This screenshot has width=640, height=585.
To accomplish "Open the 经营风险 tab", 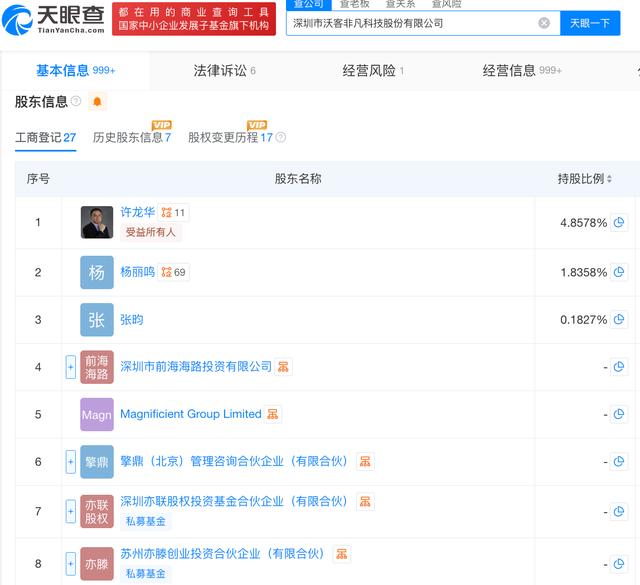I will (x=372, y=71).
